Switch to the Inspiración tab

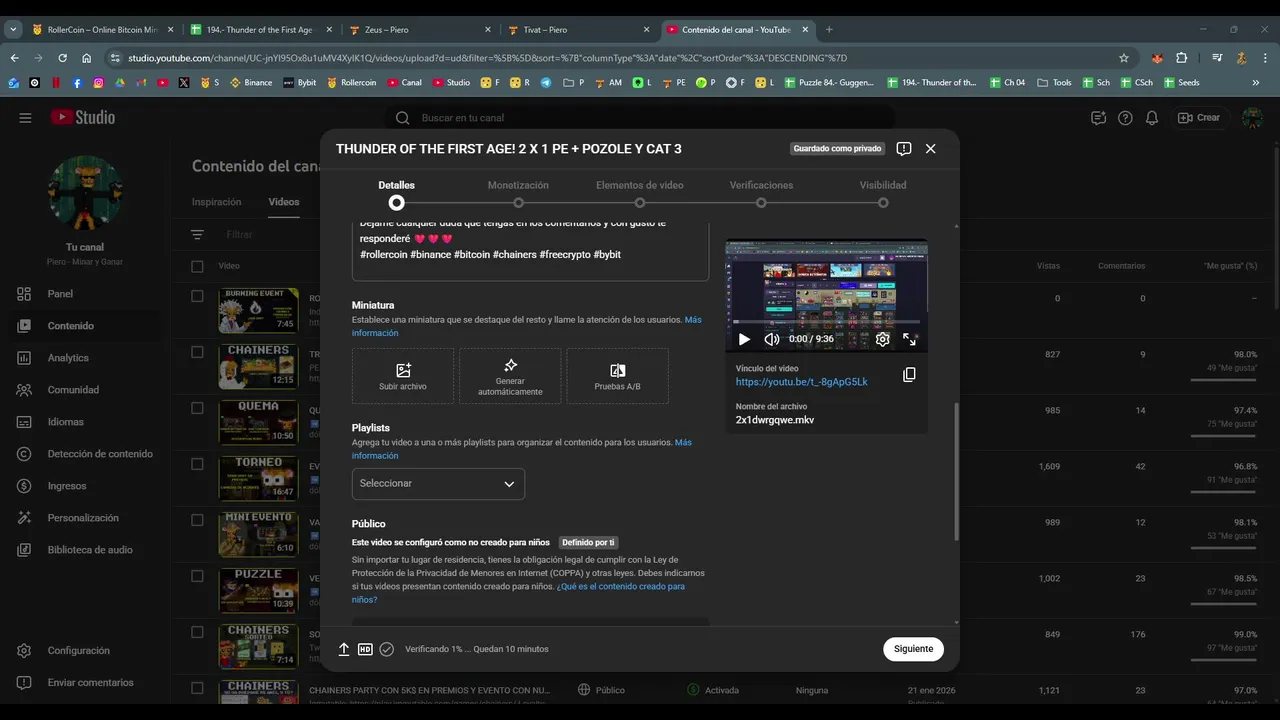point(217,202)
